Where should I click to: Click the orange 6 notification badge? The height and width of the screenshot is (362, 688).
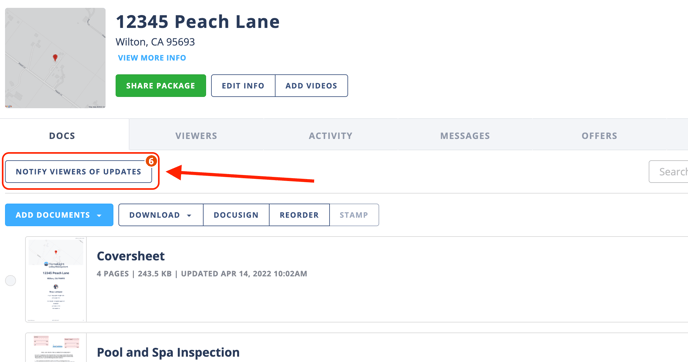(x=151, y=161)
